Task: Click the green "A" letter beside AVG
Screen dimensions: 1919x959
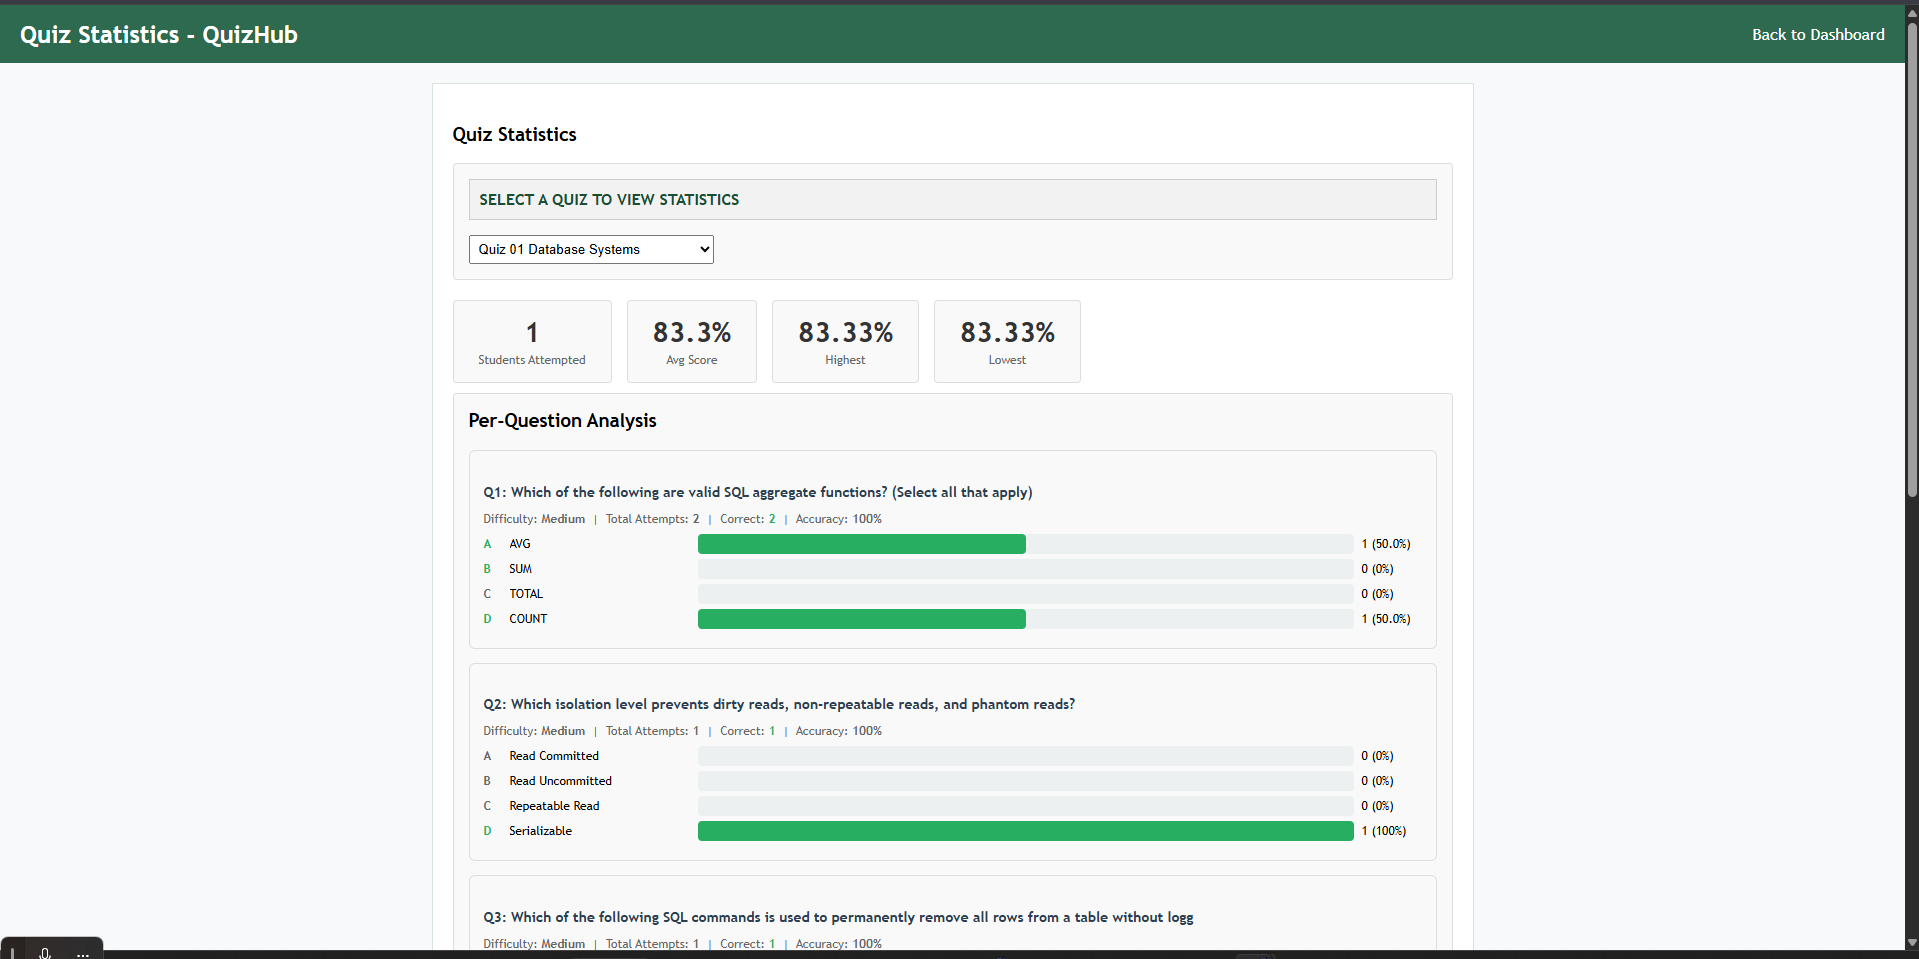Action: click(488, 544)
